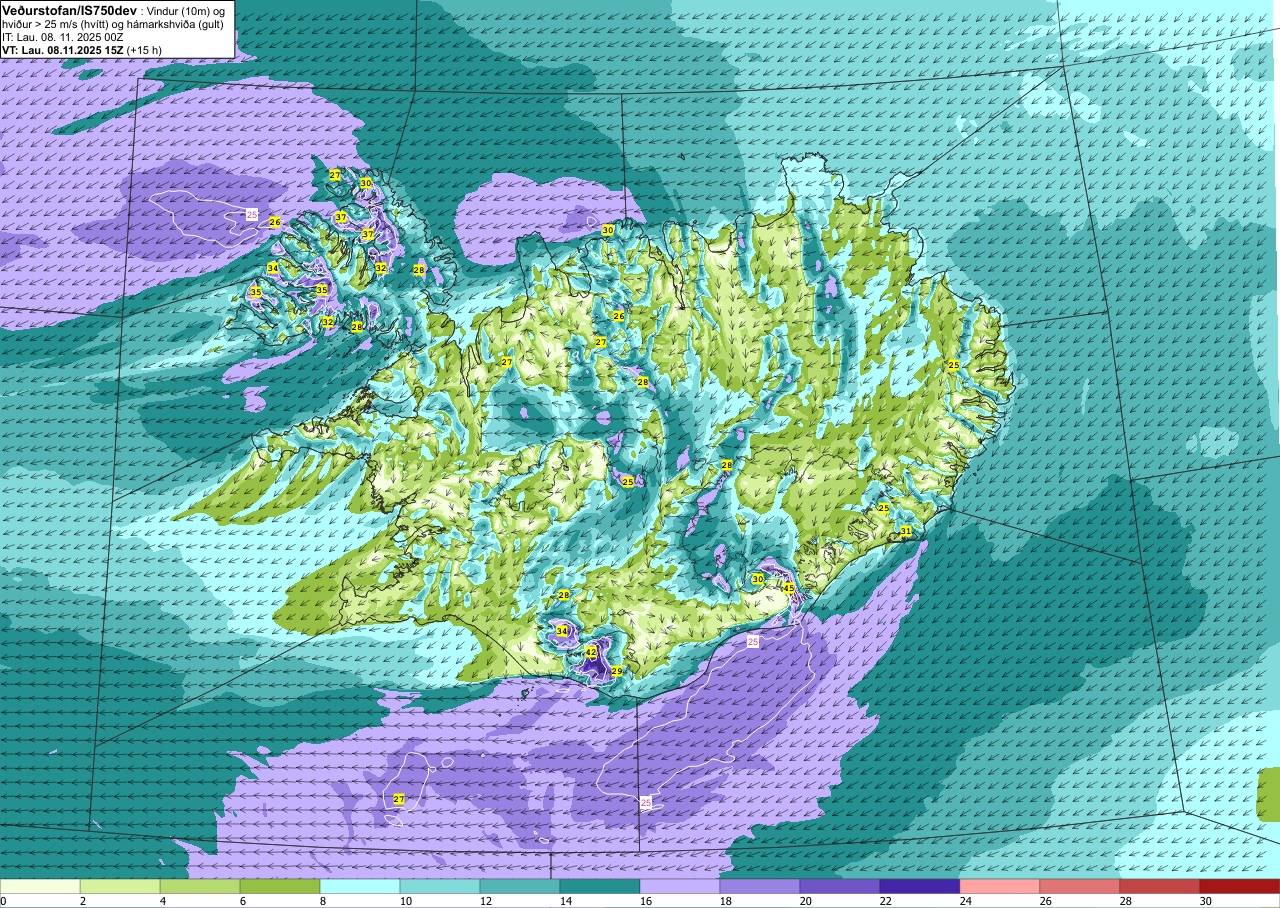Image resolution: width=1280 pixels, height=908 pixels.
Task: Click the salmon 26–28 m/s legend swatch
Action: (x=1080, y=886)
